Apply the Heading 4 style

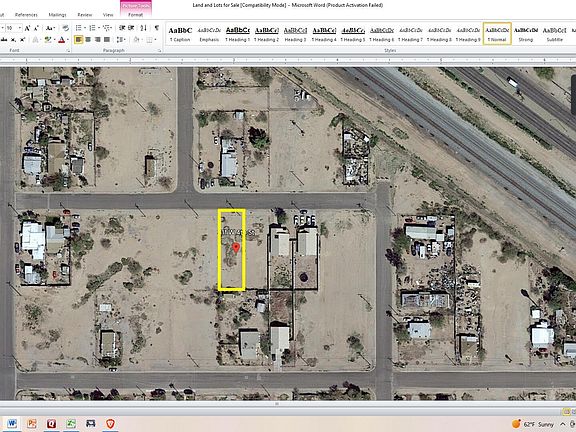(324, 34)
